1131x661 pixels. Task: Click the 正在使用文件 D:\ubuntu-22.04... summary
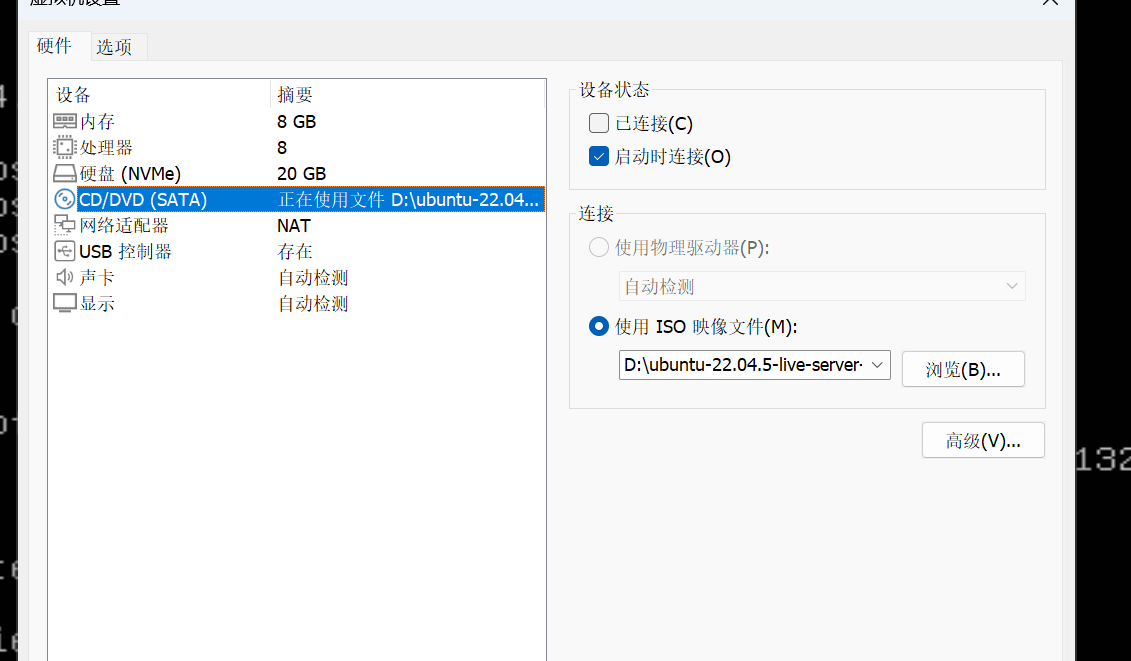tap(408, 199)
